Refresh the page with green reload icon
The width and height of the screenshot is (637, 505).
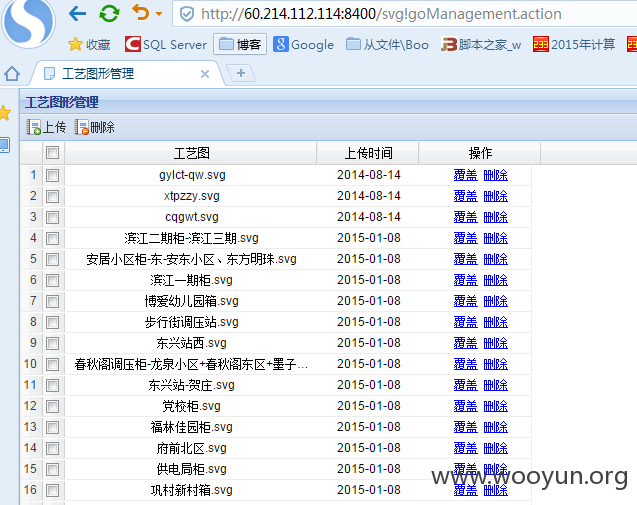tap(109, 13)
